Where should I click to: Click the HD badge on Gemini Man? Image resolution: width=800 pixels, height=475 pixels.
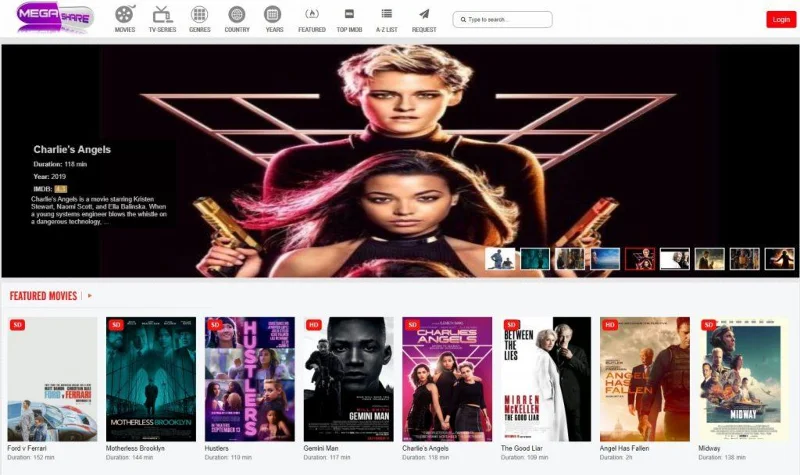pos(314,324)
